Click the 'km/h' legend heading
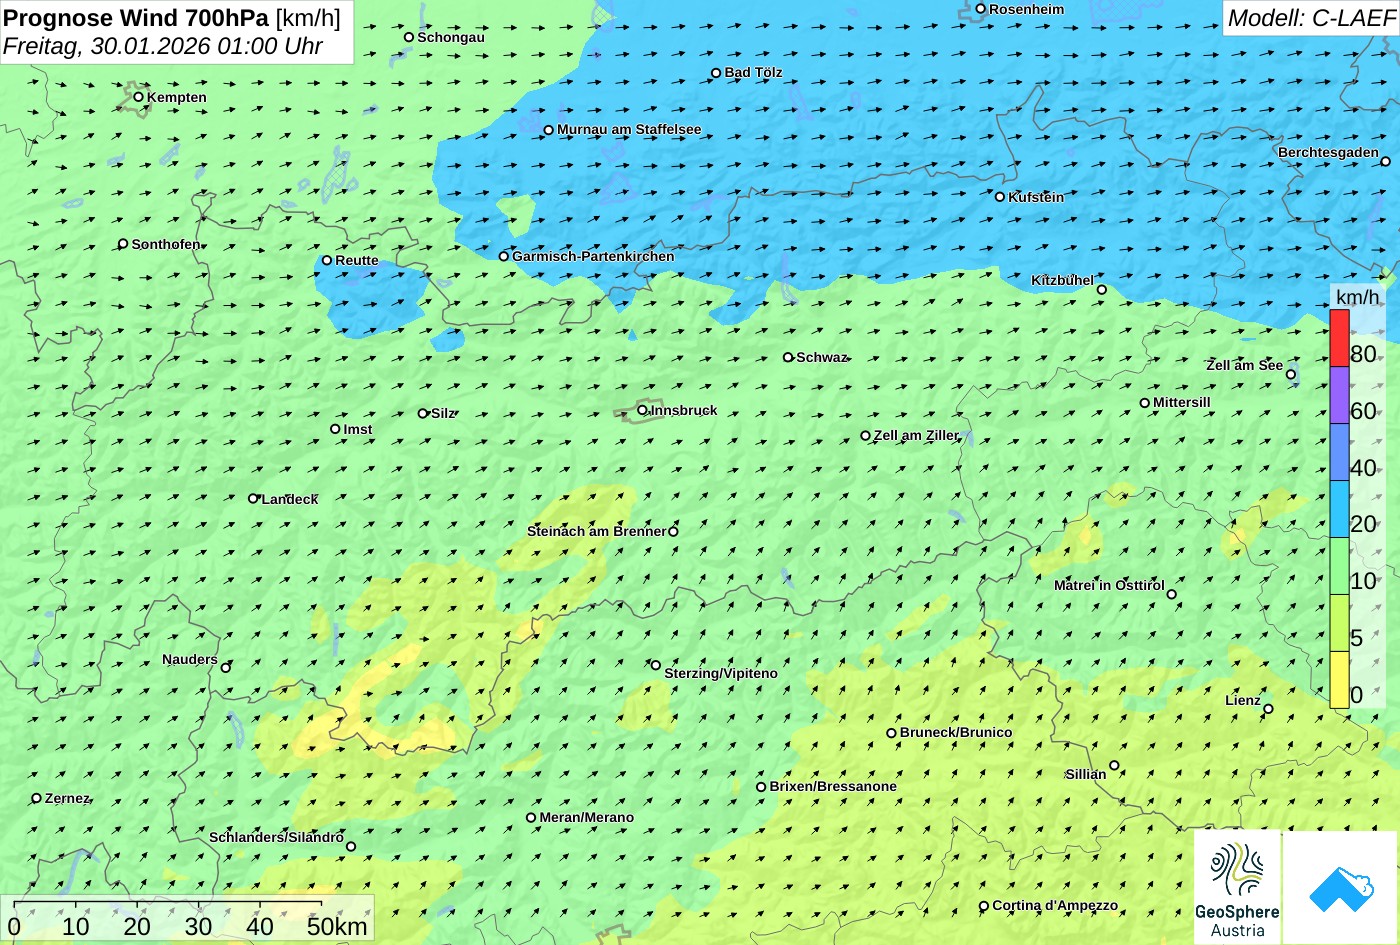The height and width of the screenshot is (945, 1400). (x=1357, y=297)
